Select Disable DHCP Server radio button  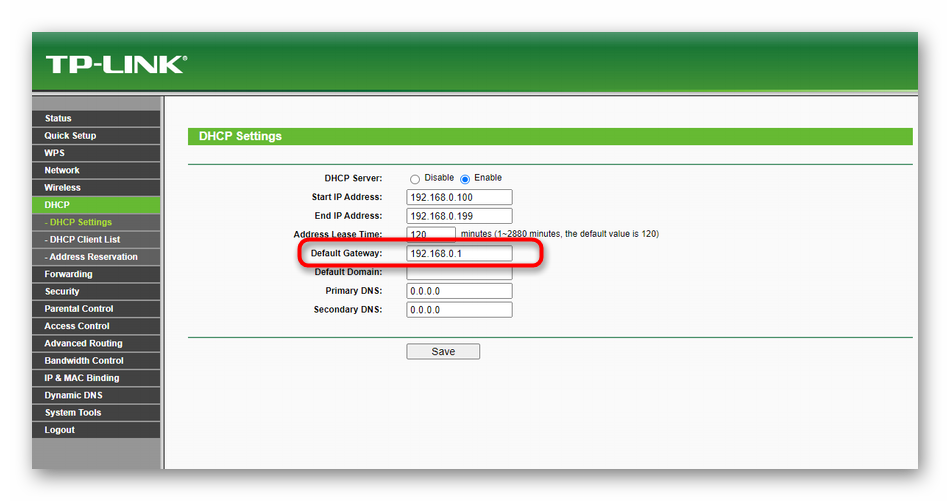pyautogui.click(x=414, y=179)
